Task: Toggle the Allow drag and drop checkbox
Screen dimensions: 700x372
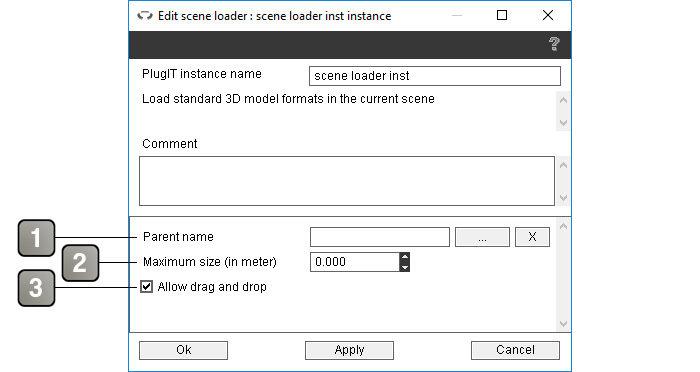Action: click(146, 286)
